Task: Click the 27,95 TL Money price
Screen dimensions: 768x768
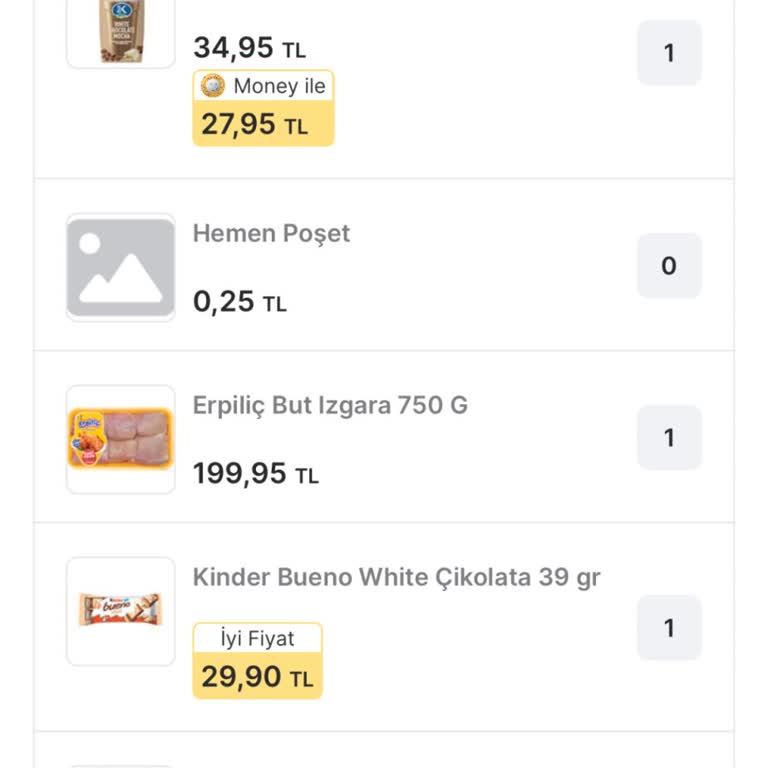Action: tap(254, 125)
